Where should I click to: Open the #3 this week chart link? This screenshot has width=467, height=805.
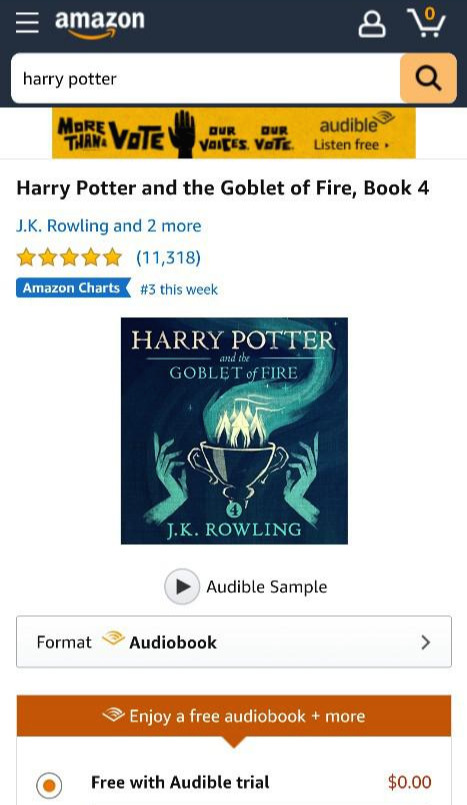click(179, 290)
